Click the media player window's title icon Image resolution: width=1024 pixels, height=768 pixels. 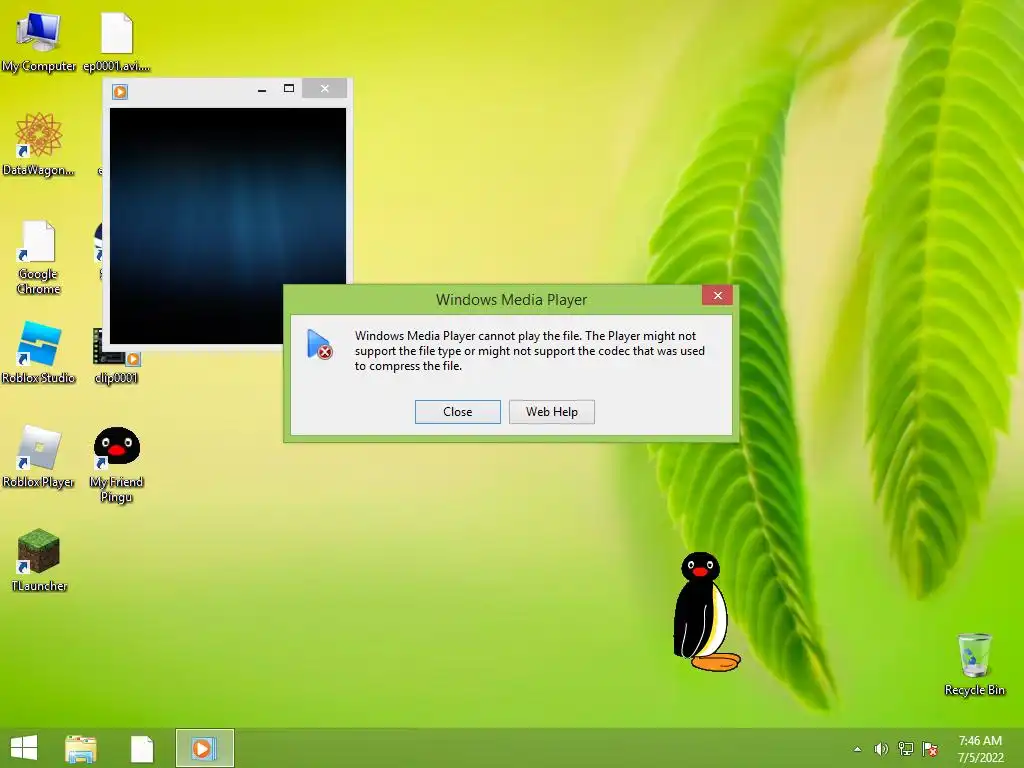click(x=120, y=91)
